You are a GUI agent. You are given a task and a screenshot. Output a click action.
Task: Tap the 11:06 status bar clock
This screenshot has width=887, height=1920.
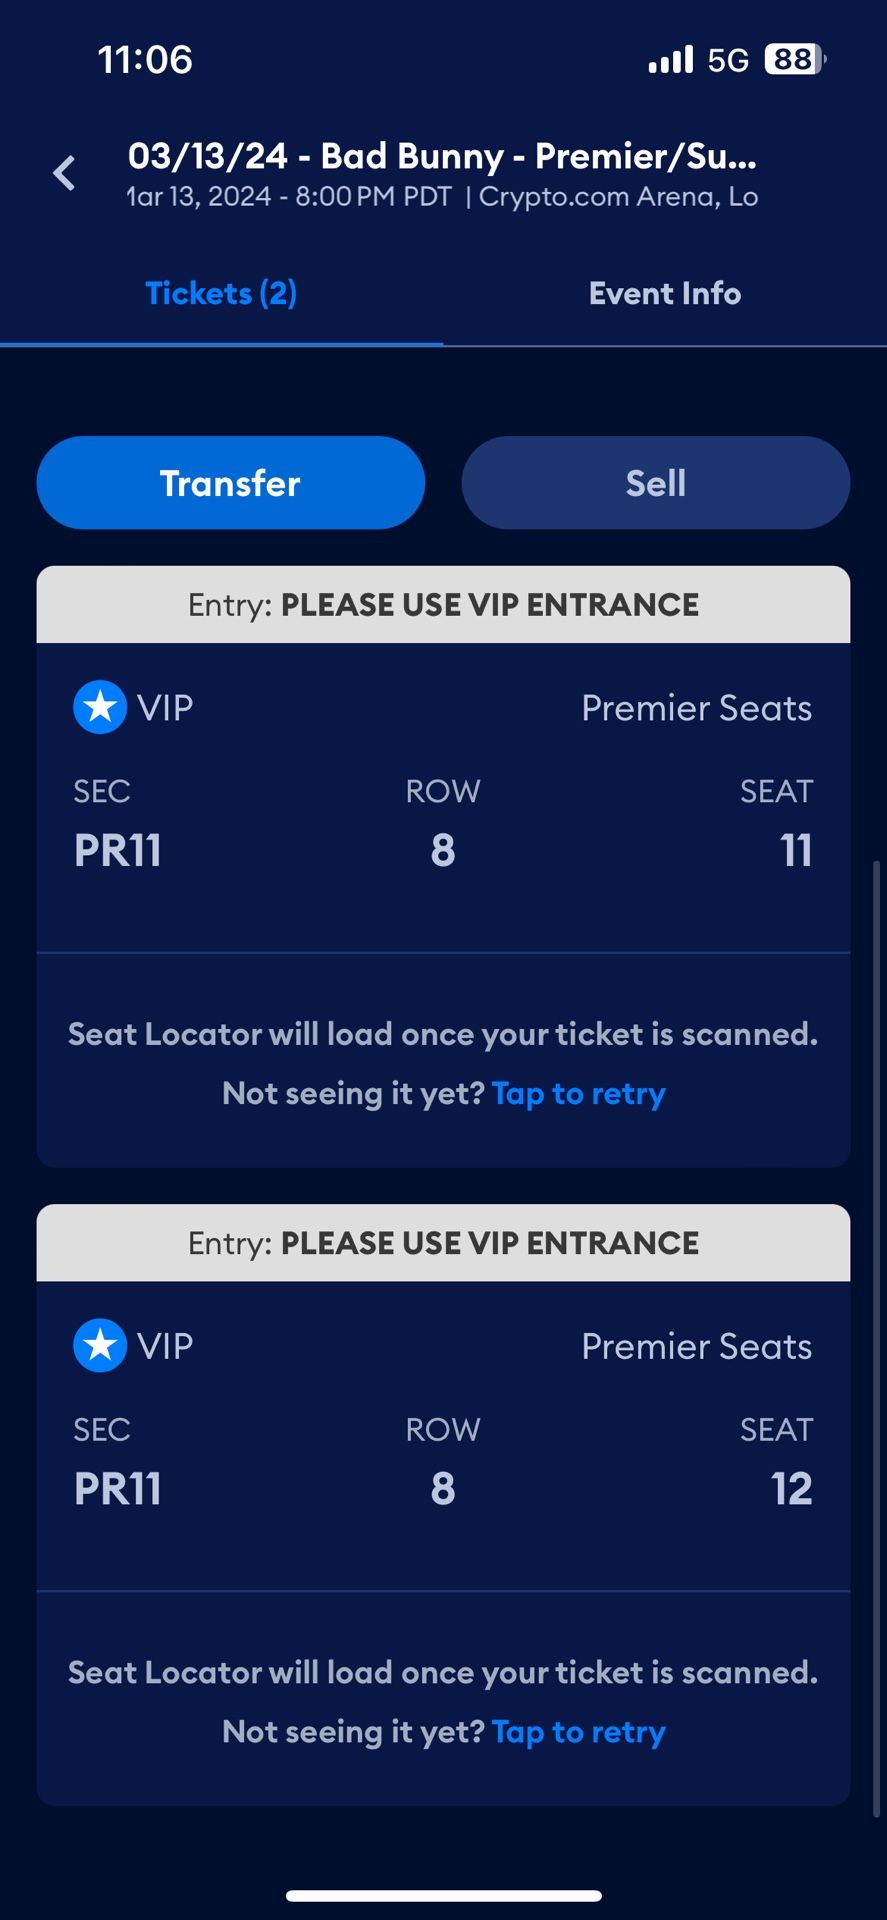click(145, 60)
